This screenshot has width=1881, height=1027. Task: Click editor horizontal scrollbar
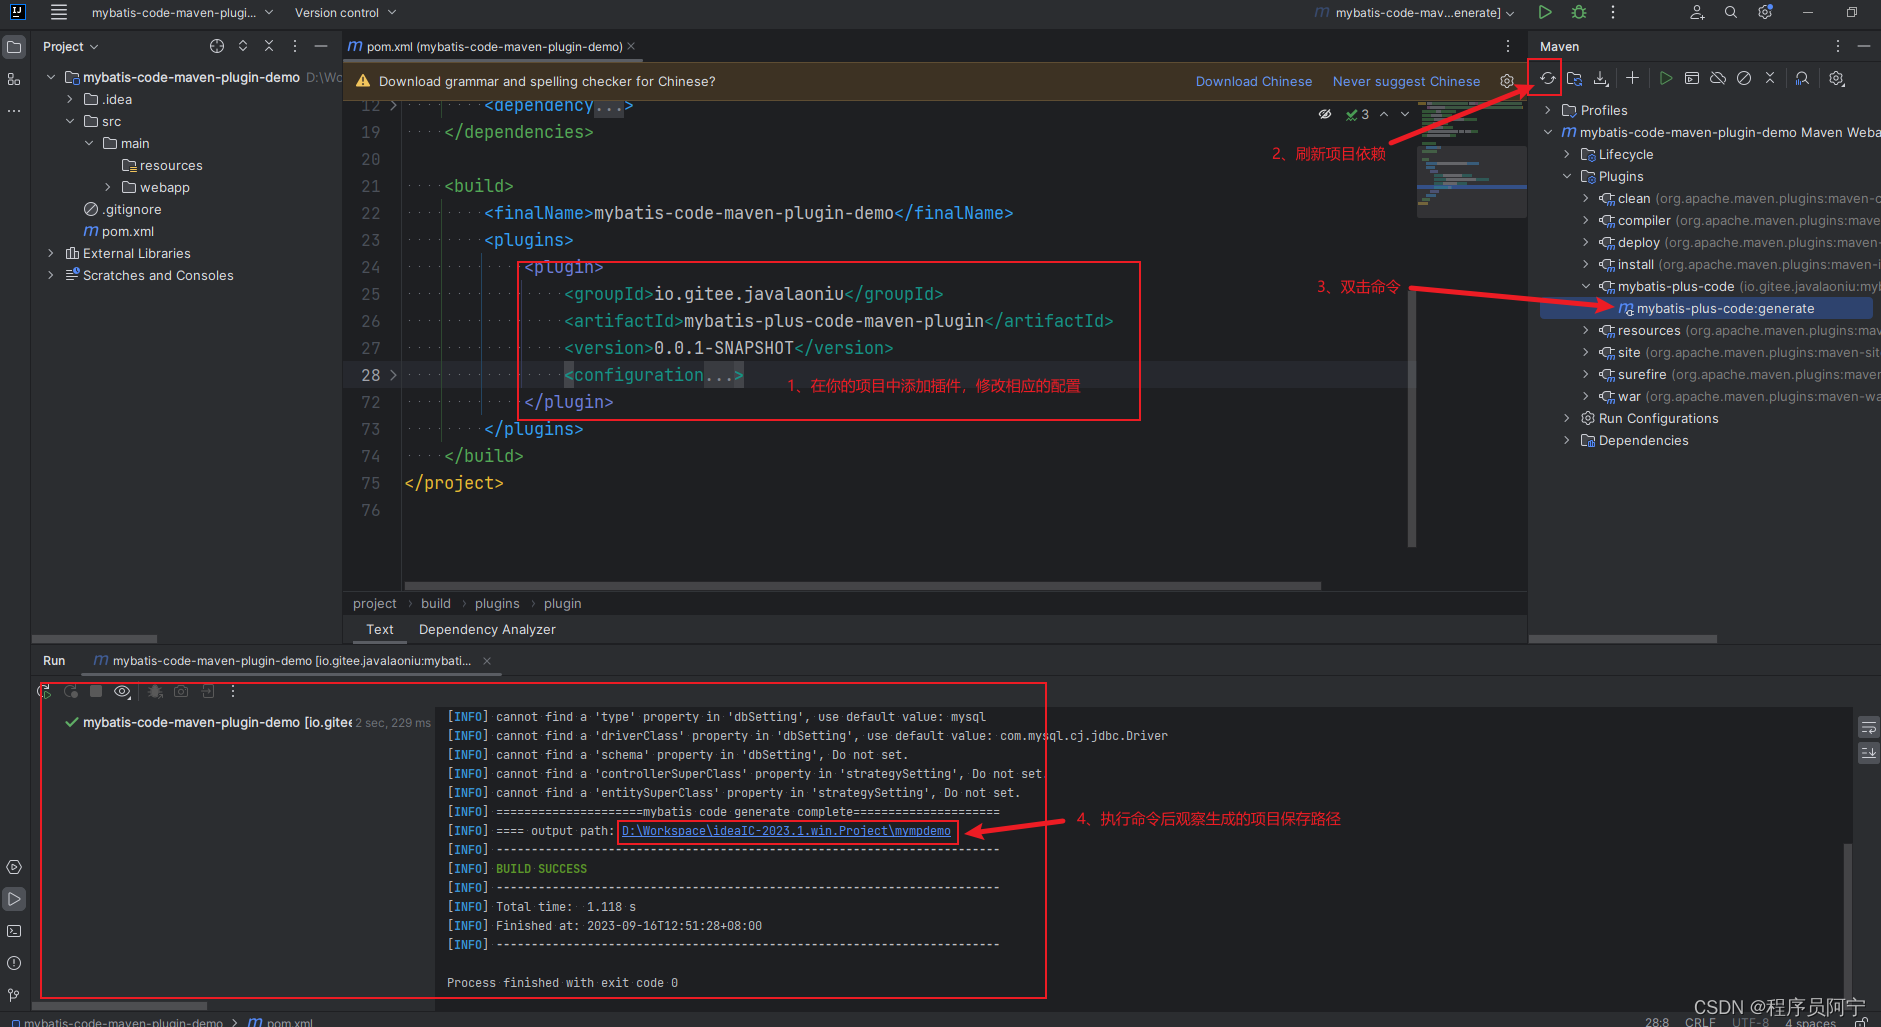pos(862,586)
